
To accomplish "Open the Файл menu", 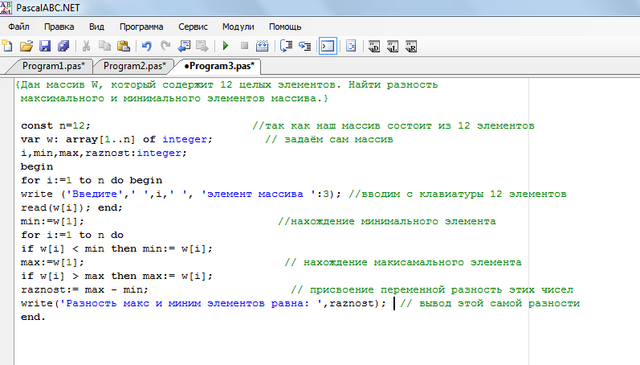I will [19, 27].
